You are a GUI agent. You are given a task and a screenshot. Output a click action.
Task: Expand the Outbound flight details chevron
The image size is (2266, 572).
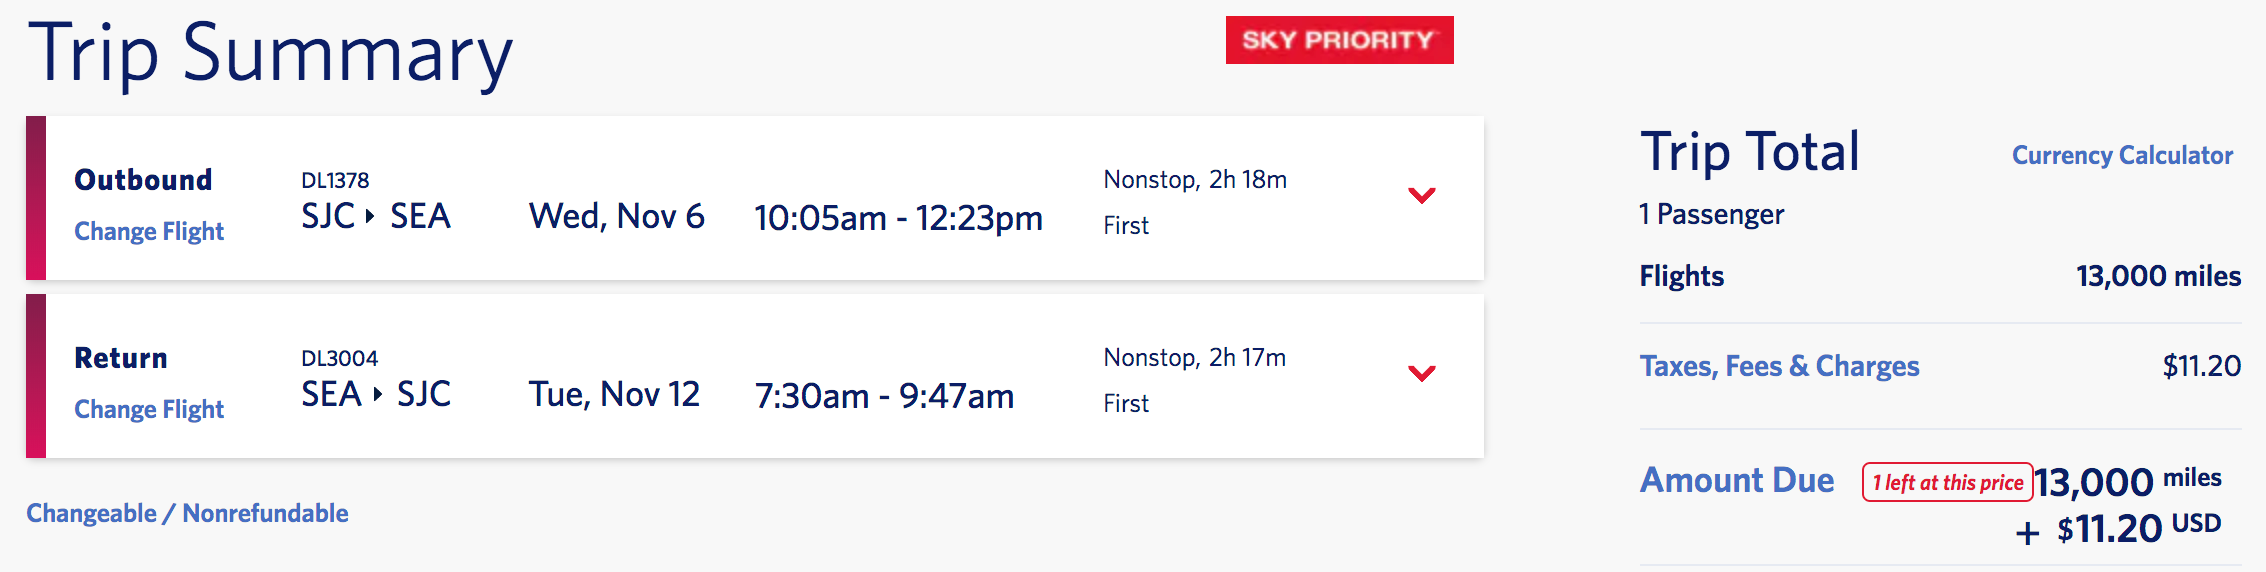coord(1421,195)
